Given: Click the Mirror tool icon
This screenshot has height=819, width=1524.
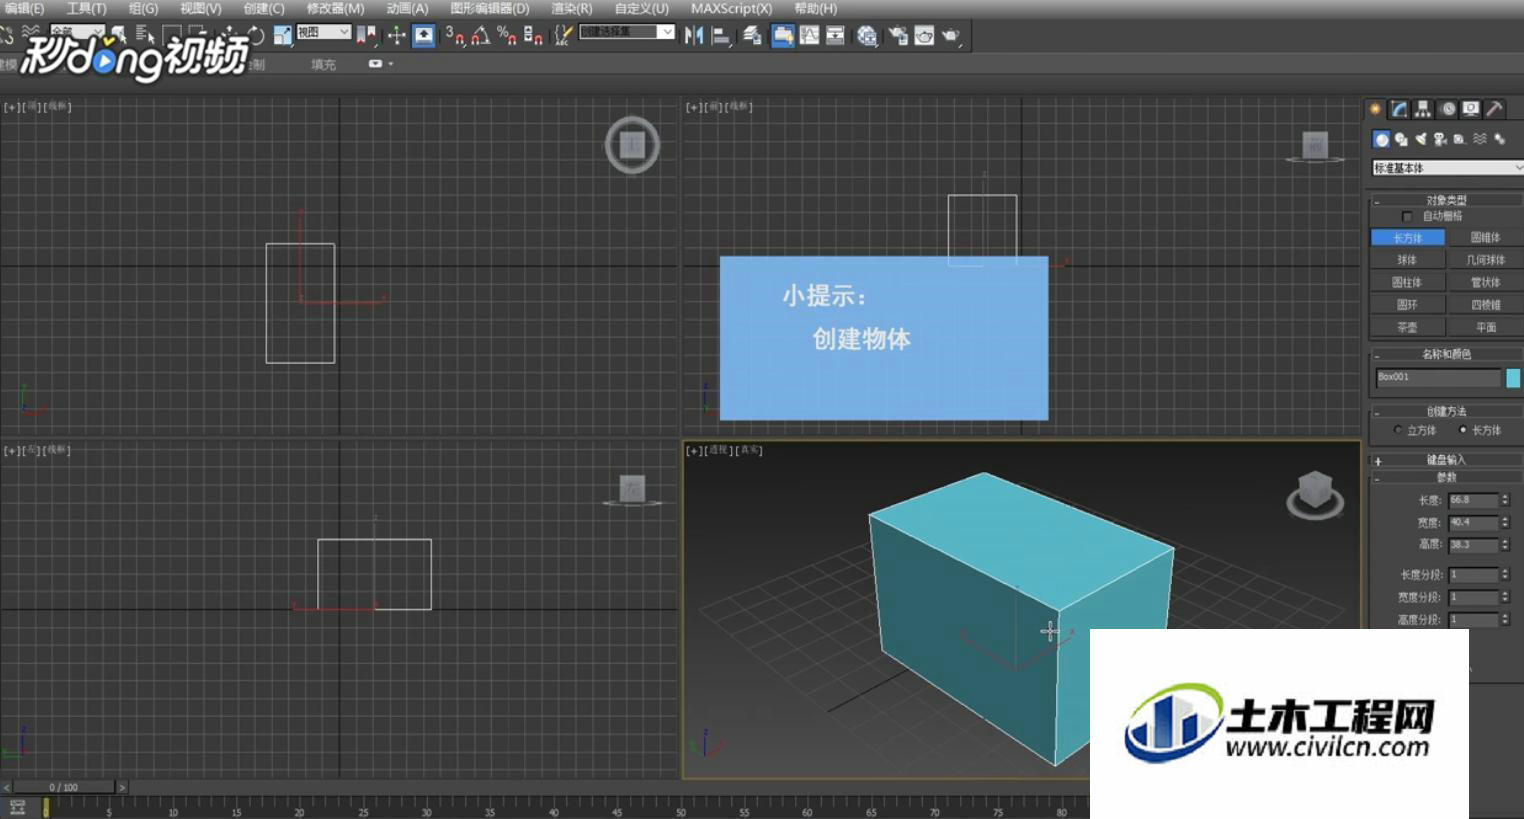Looking at the screenshot, I should click(x=693, y=35).
